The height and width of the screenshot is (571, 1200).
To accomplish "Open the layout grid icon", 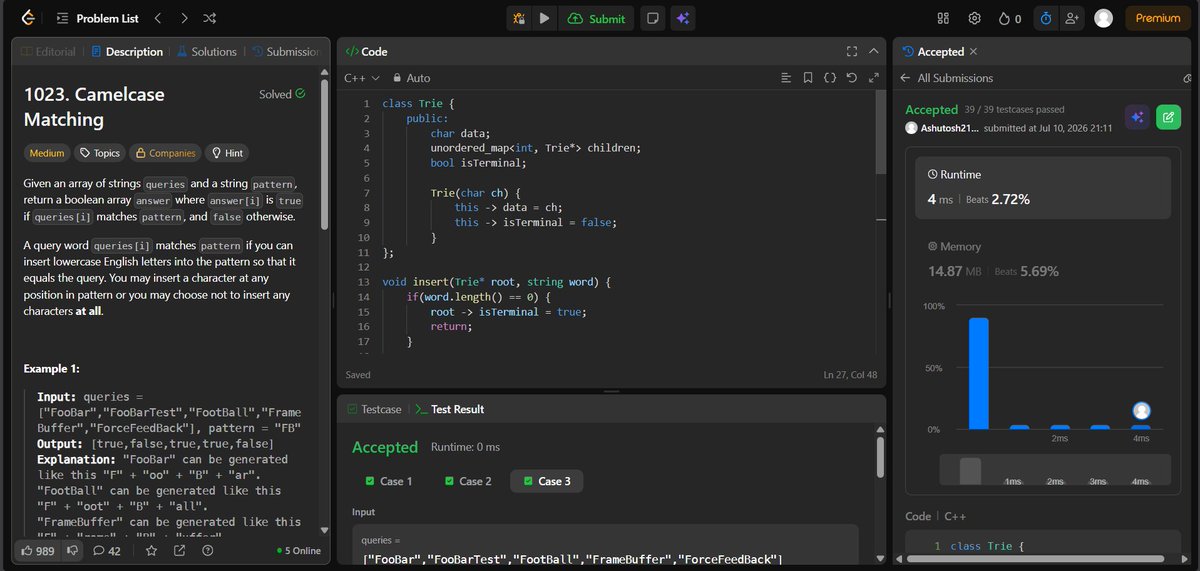I will [x=943, y=18].
